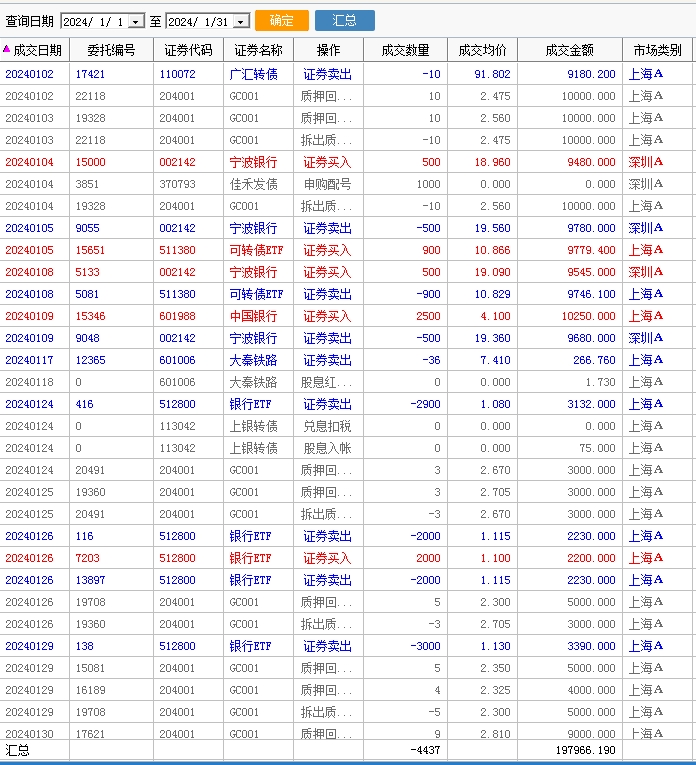Screen dimensions: 696x765
Task: Click price 91.802 cell
Action: click(x=492, y=74)
